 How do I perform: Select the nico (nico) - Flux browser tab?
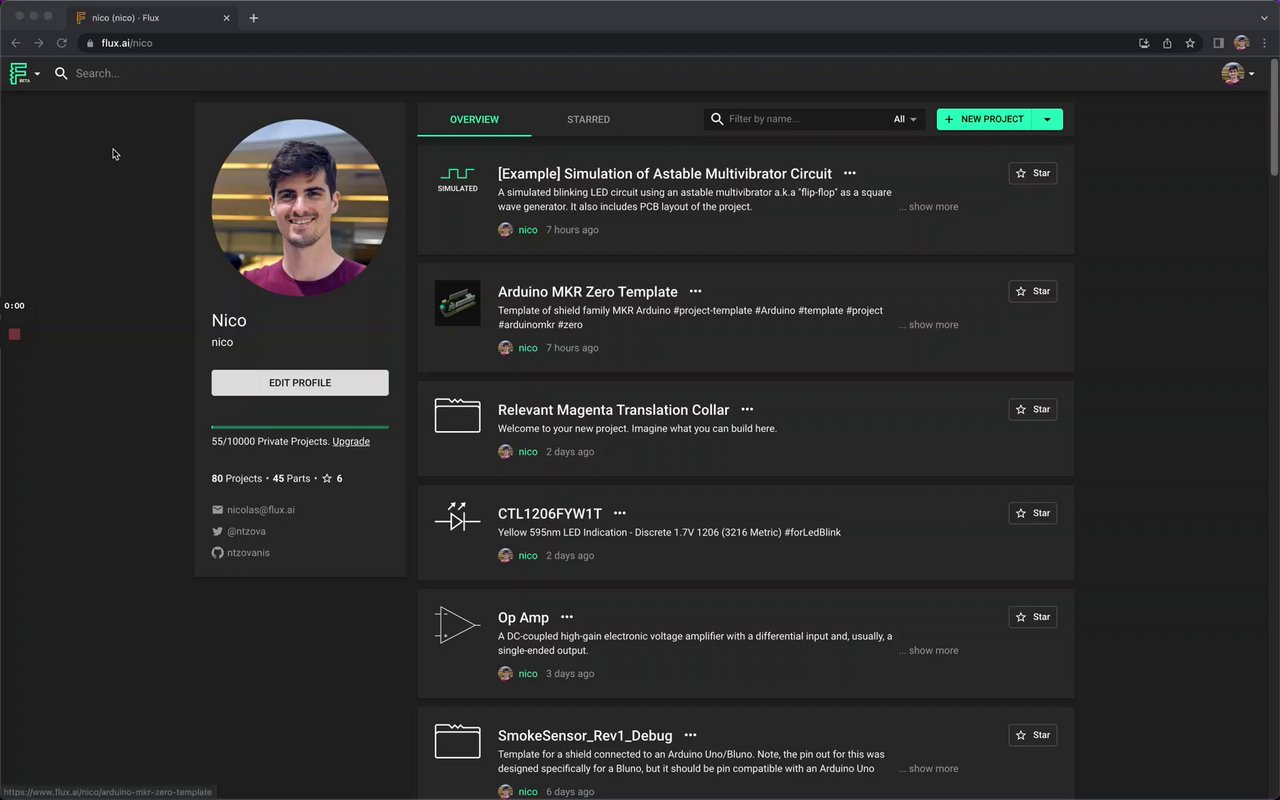(x=152, y=17)
